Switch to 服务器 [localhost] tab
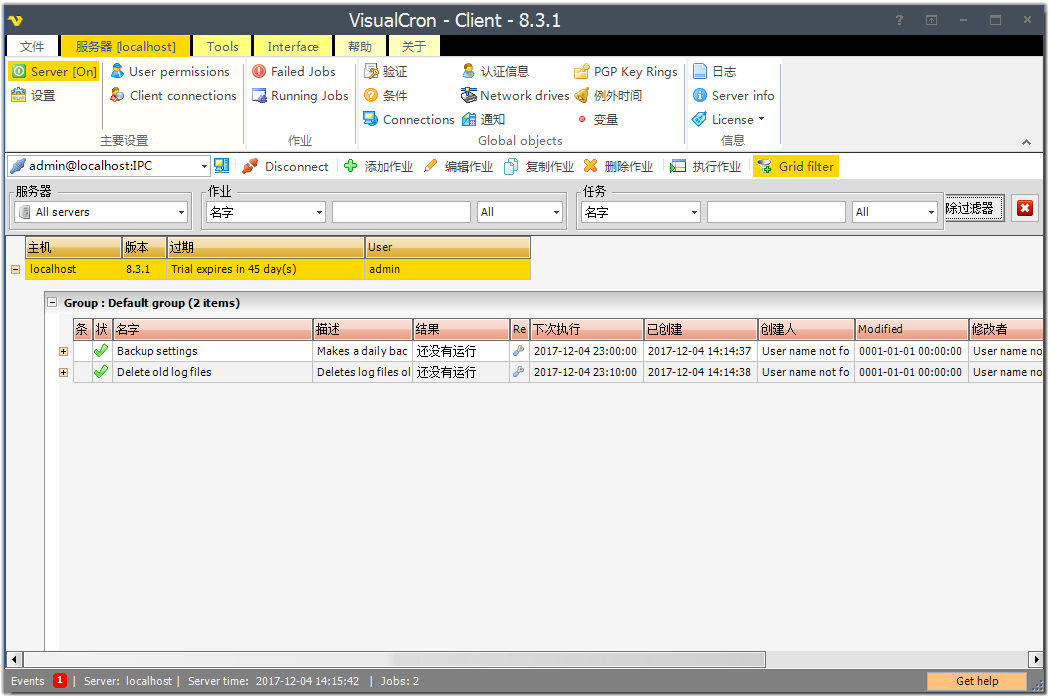Viewport: 1049px width, 696px height. point(126,46)
